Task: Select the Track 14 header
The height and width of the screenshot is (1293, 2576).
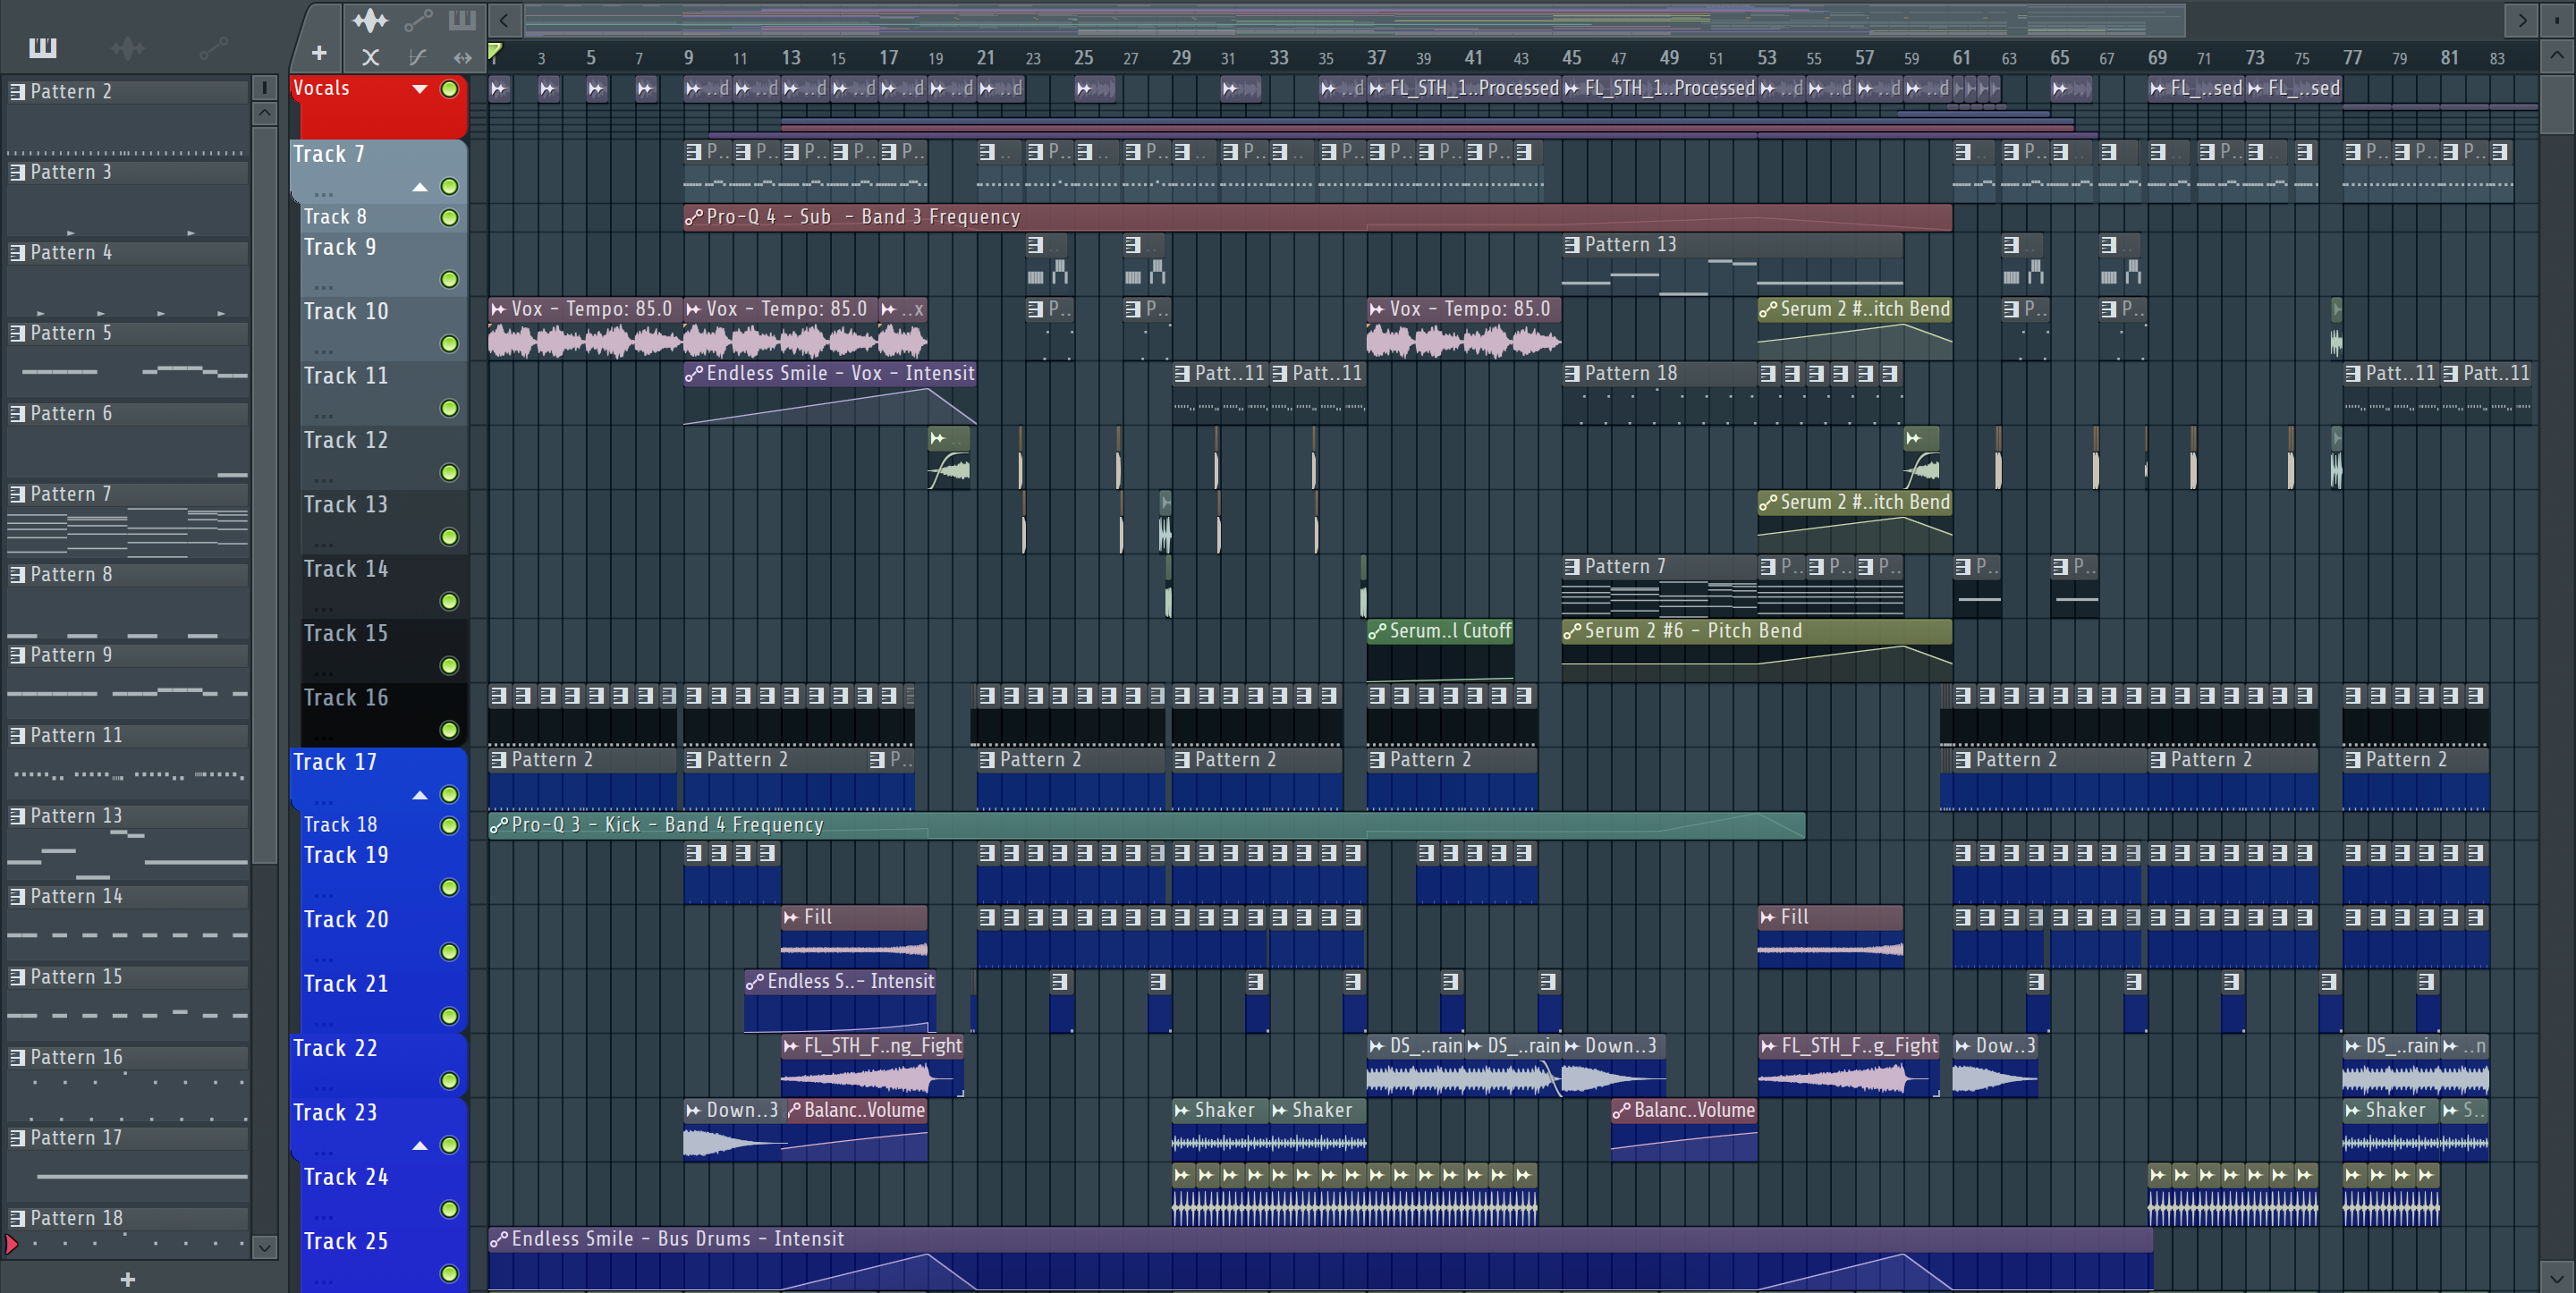Action: [x=384, y=586]
